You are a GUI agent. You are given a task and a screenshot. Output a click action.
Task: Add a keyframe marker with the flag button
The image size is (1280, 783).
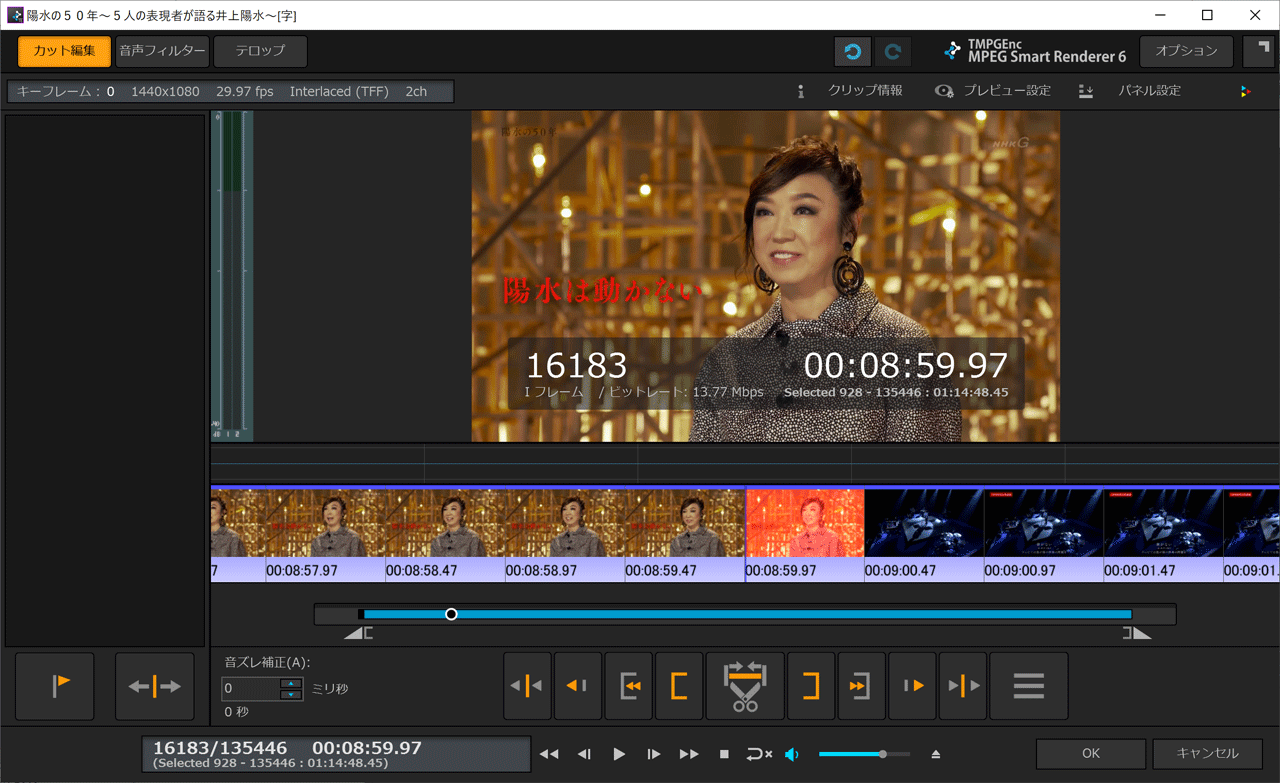[55, 686]
